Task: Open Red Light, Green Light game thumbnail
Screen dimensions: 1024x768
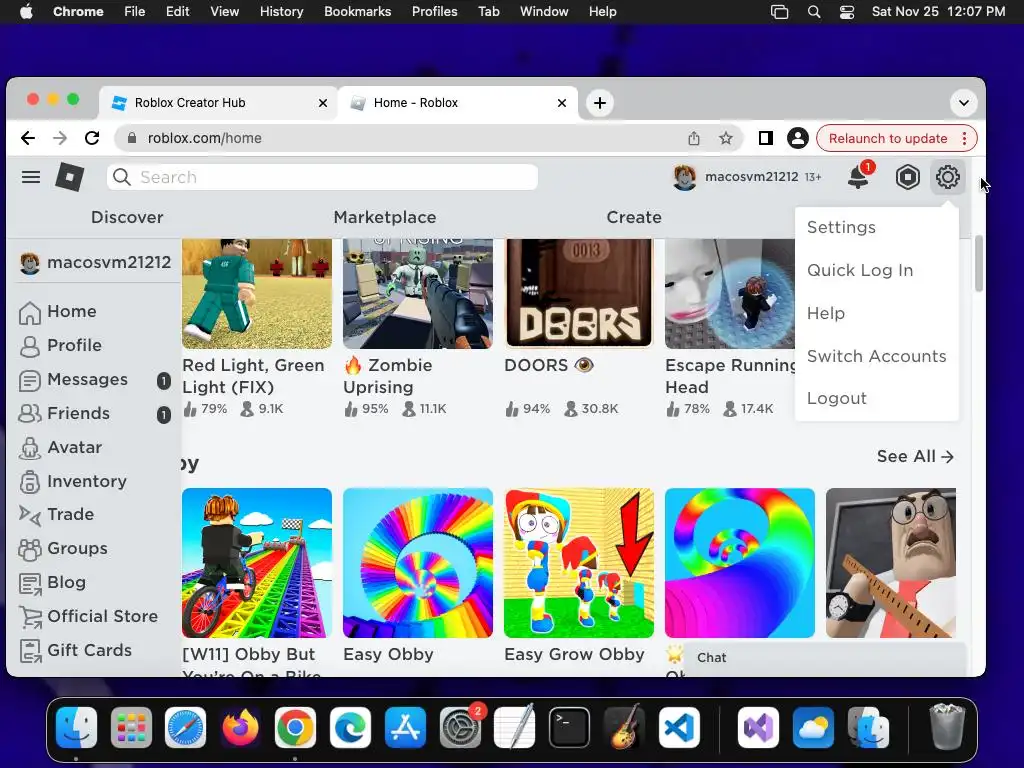Action: coord(257,293)
